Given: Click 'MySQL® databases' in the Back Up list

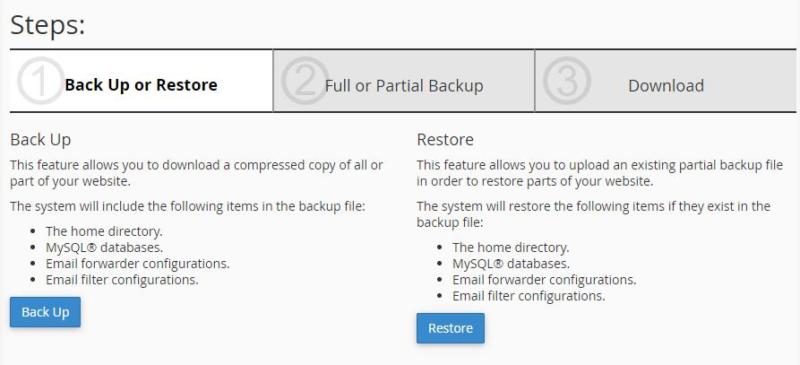Looking at the screenshot, I should coord(105,248).
